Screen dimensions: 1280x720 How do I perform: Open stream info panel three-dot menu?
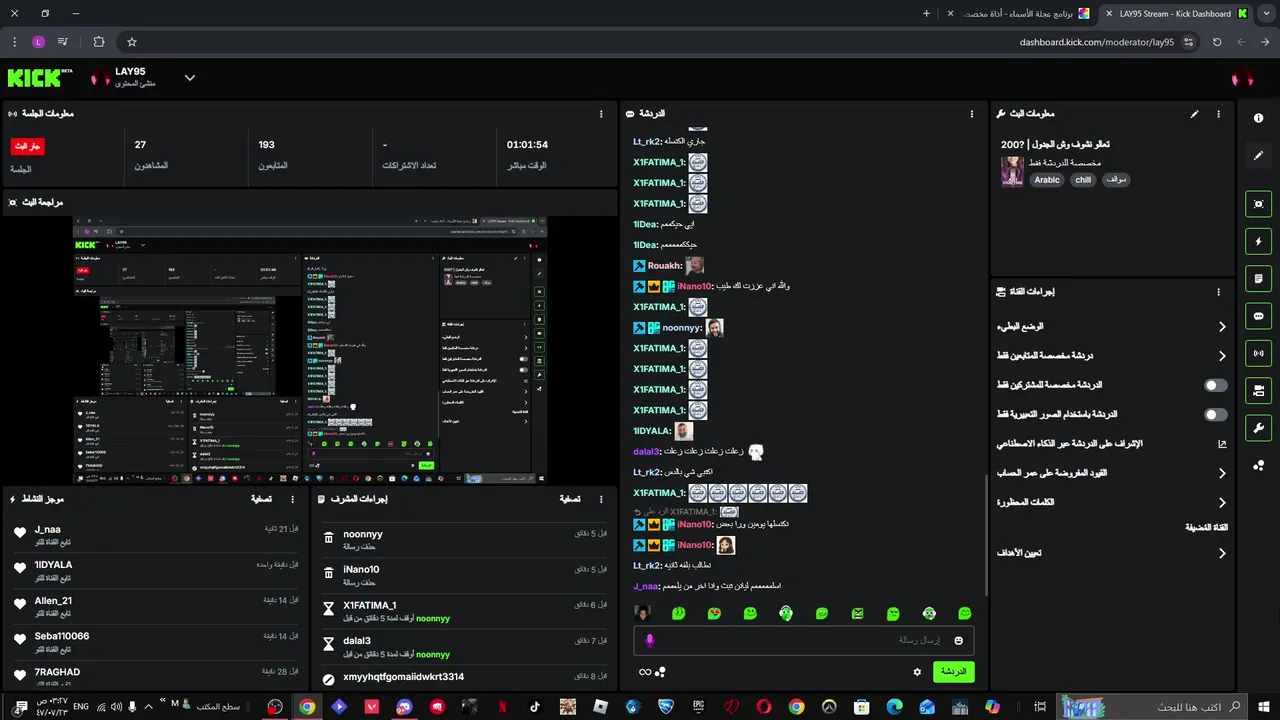[1218, 114]
